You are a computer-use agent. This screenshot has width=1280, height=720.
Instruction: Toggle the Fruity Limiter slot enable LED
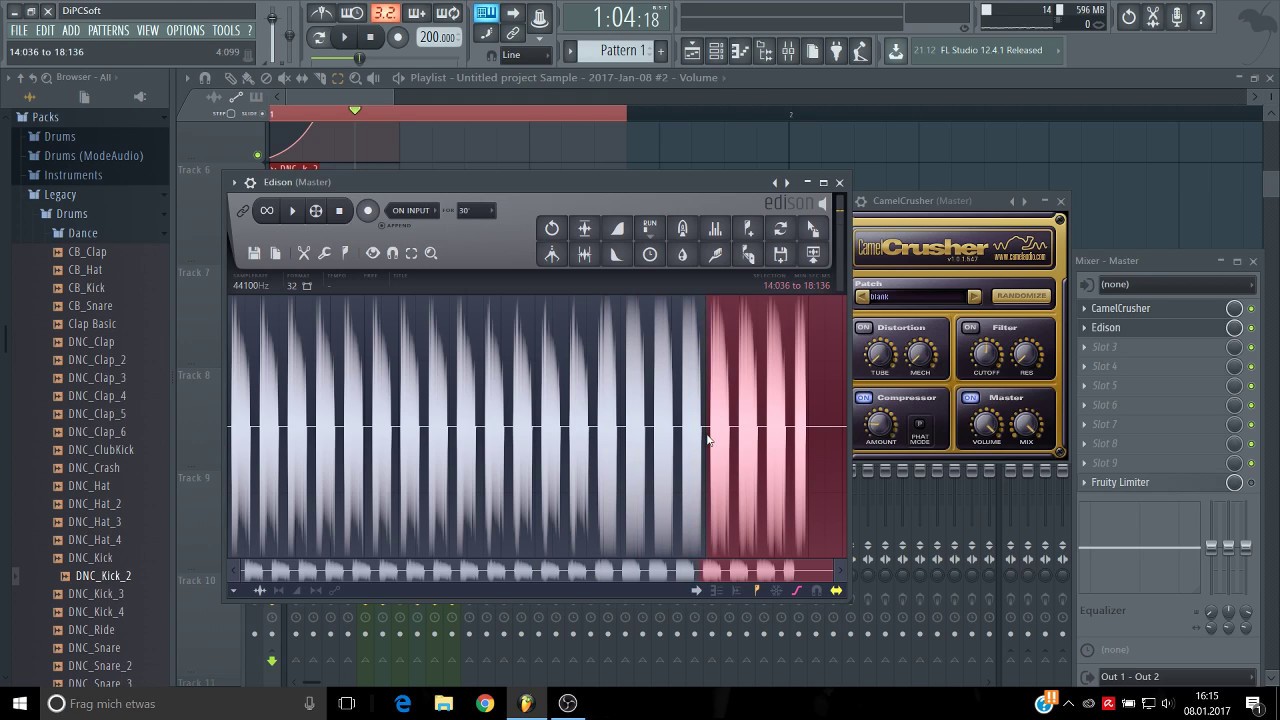point(1251,483)
